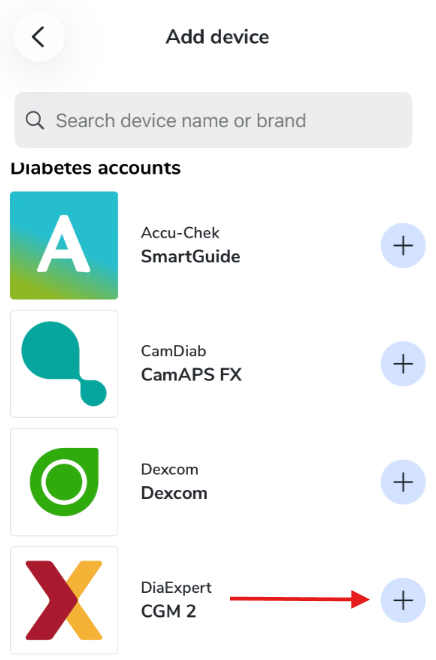
Task: Add CamAPS FX using its plus icon
Action: point(403,364)
